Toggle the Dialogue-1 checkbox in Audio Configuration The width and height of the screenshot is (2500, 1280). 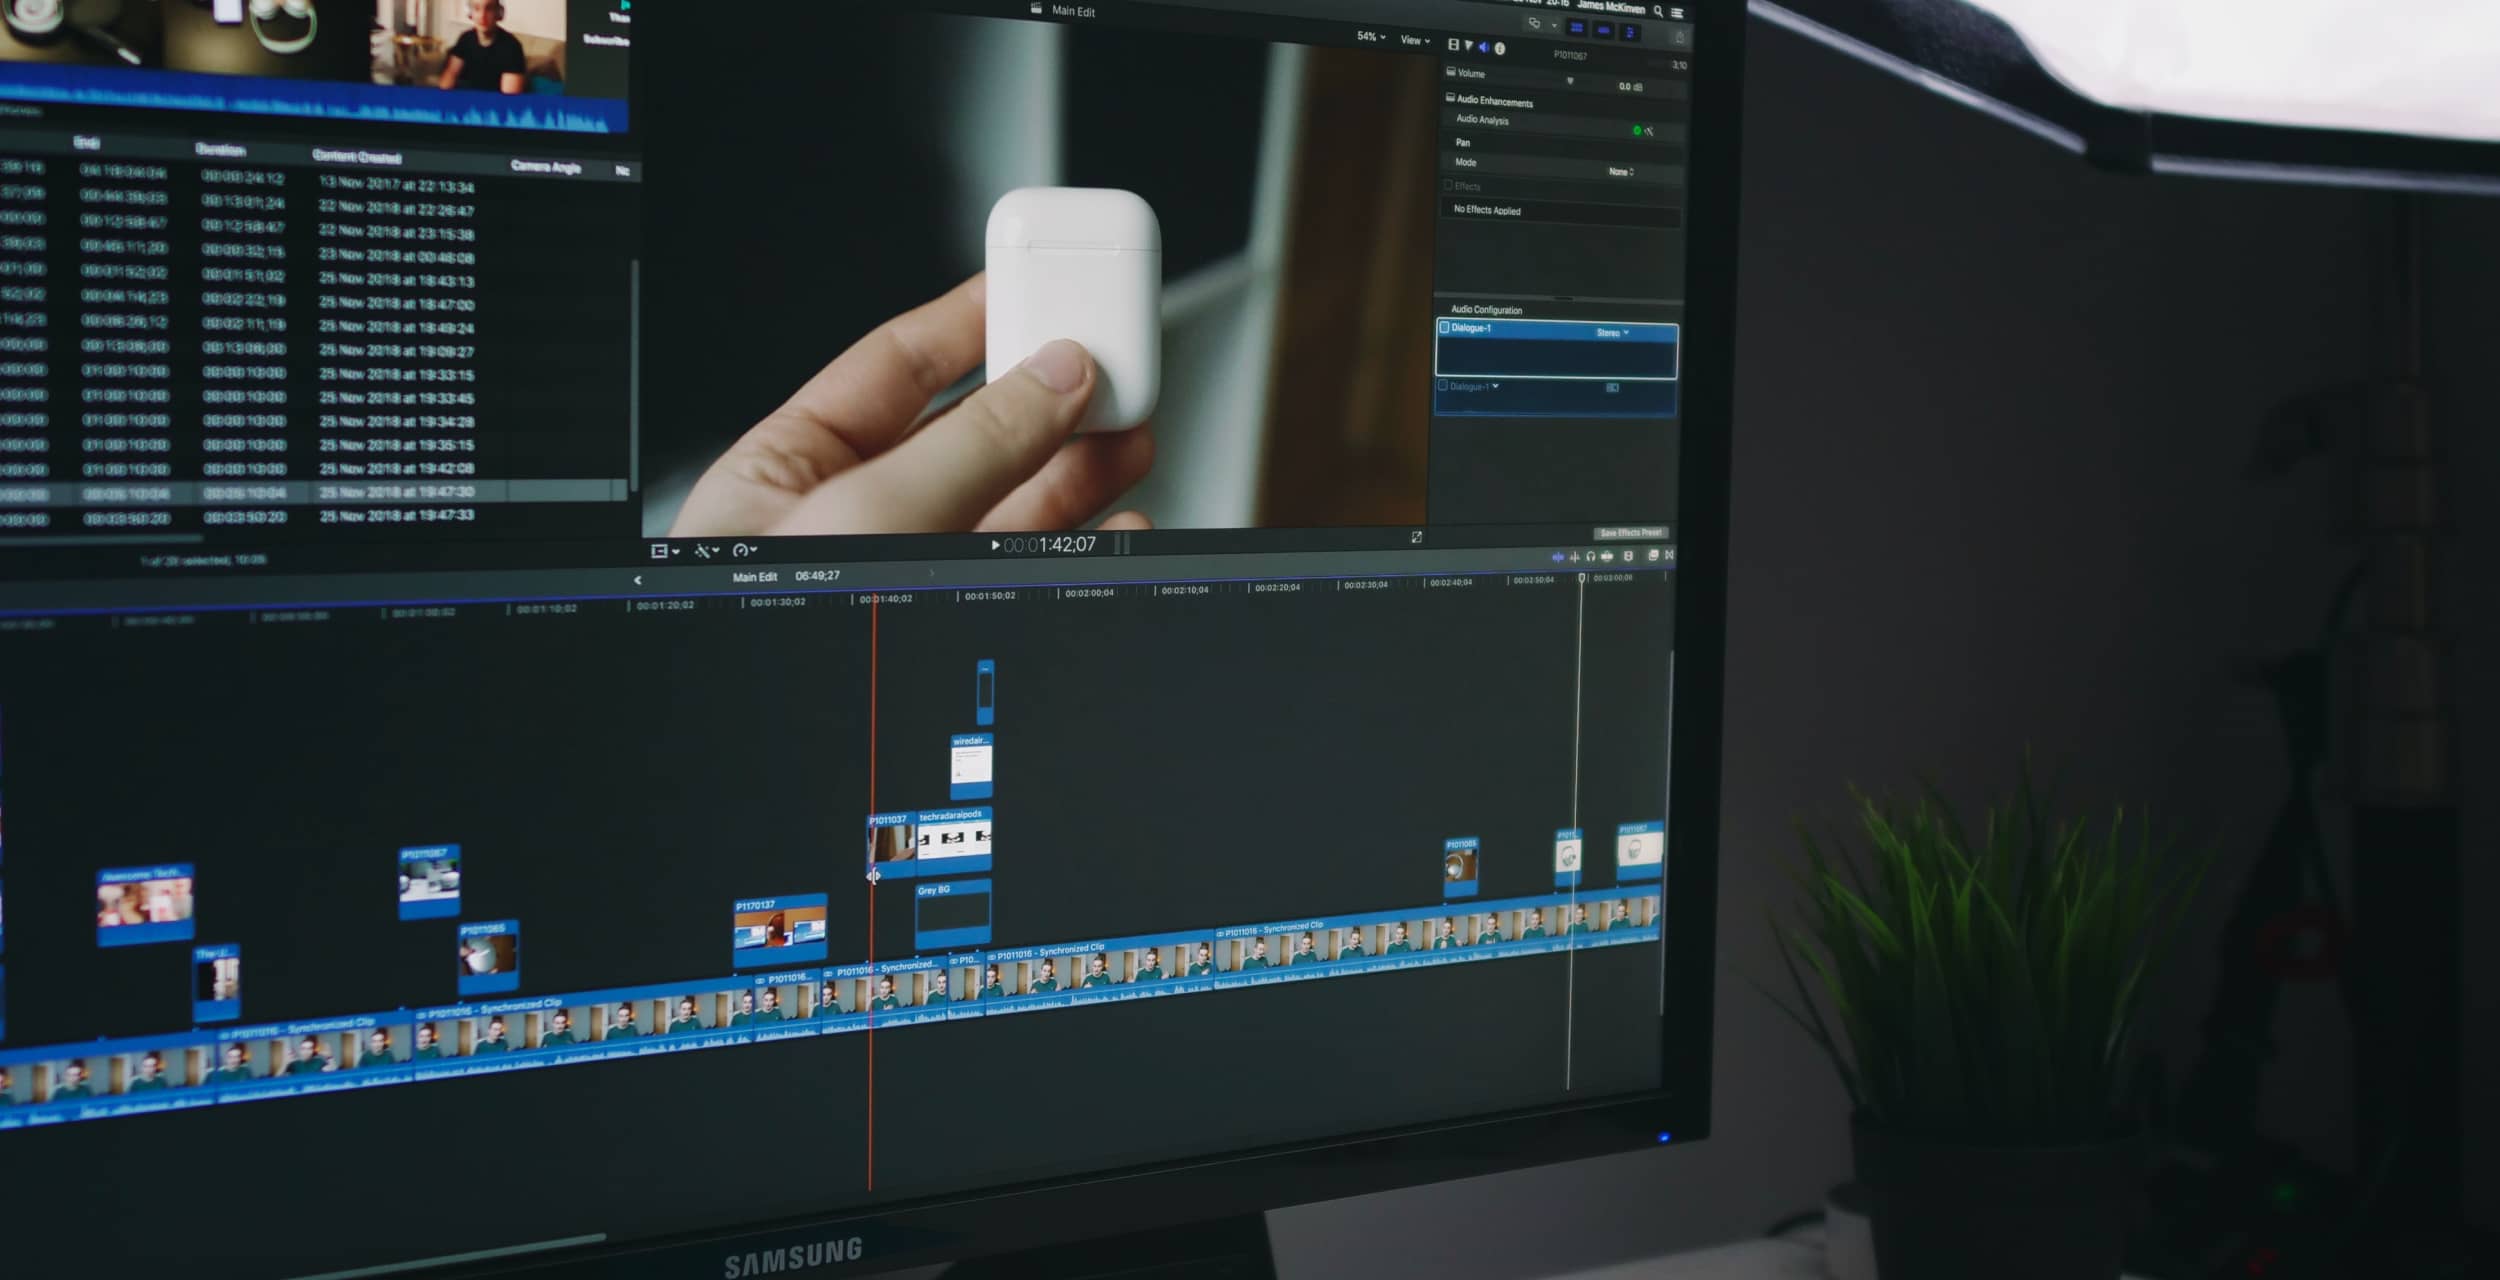point(1444,327)
